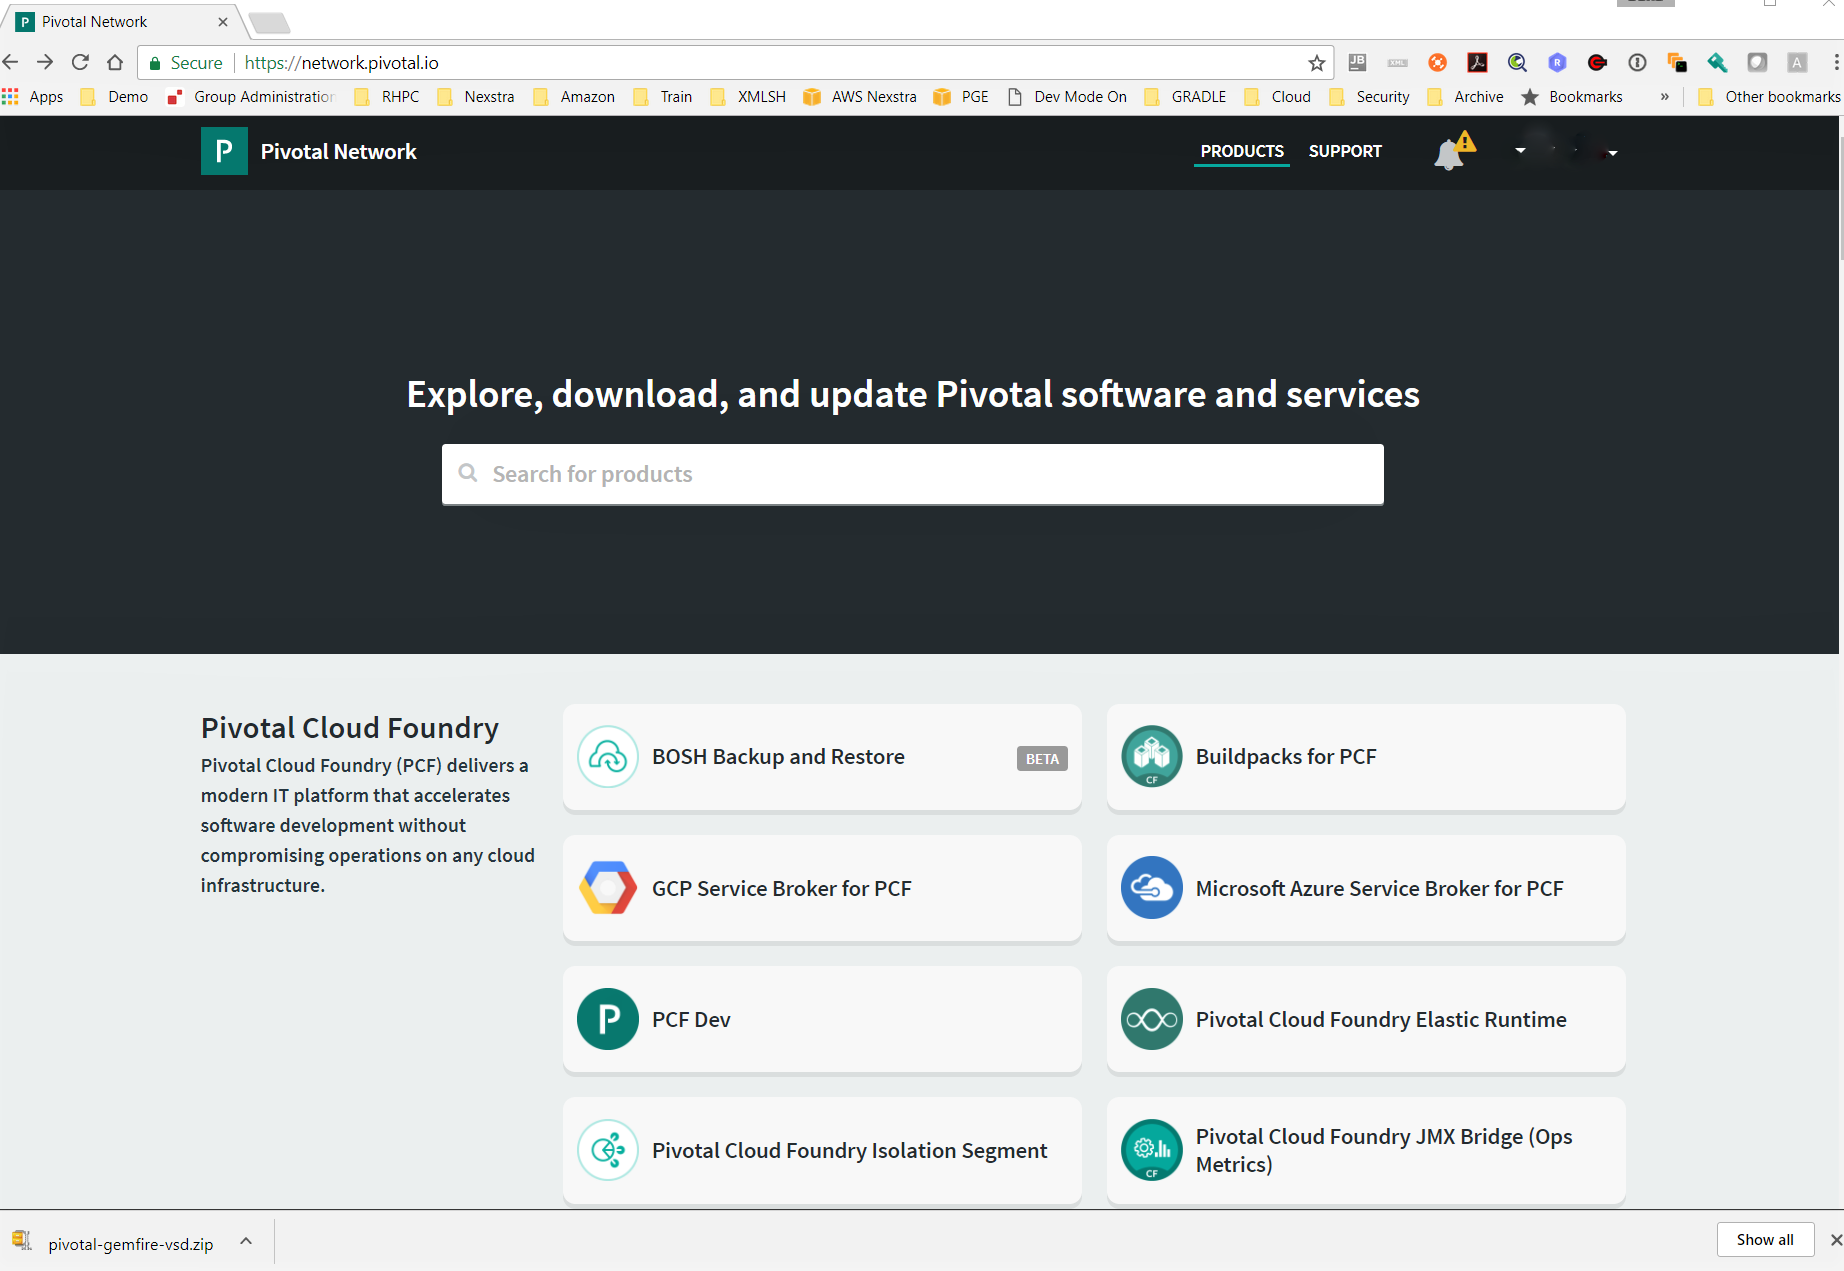
Task: Close the Pivotal Network browser tab
Action: click(x=223, y=21)
